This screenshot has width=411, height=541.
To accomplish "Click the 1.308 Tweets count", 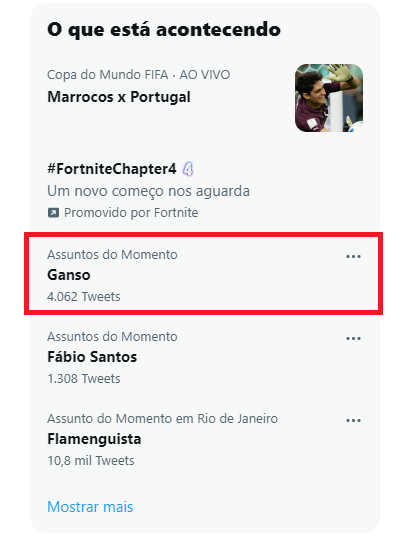I will [84, 379].
